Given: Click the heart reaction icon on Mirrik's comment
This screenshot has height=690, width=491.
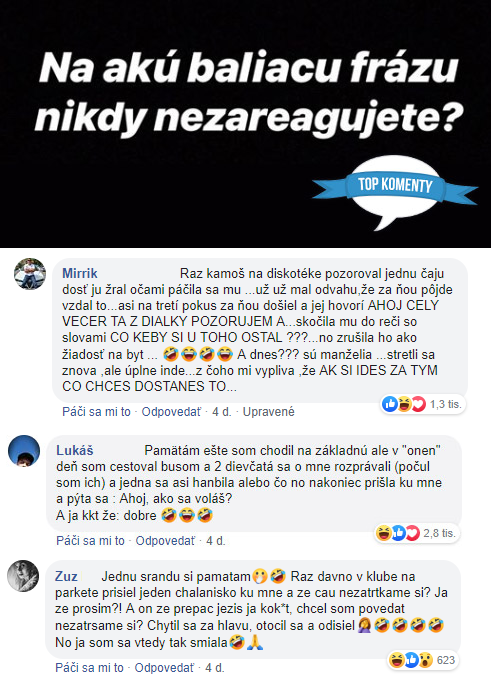Looking at the screenshot, I should [x=418, y=404].
